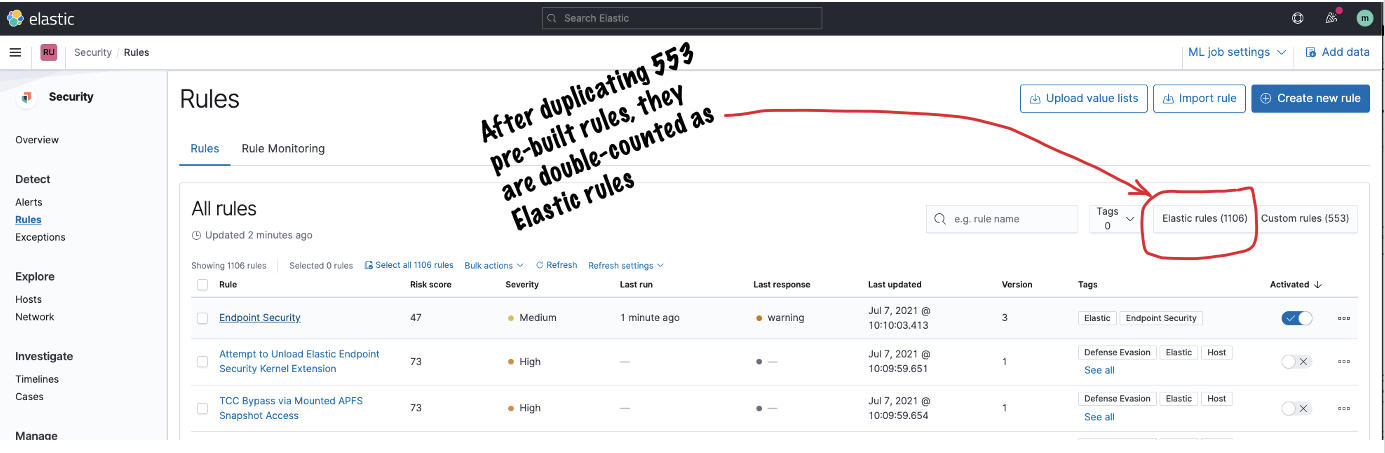Viewport: 1385px width, 453px height.
Task: Click the Security app logo icon
Action: pos(27,97)
